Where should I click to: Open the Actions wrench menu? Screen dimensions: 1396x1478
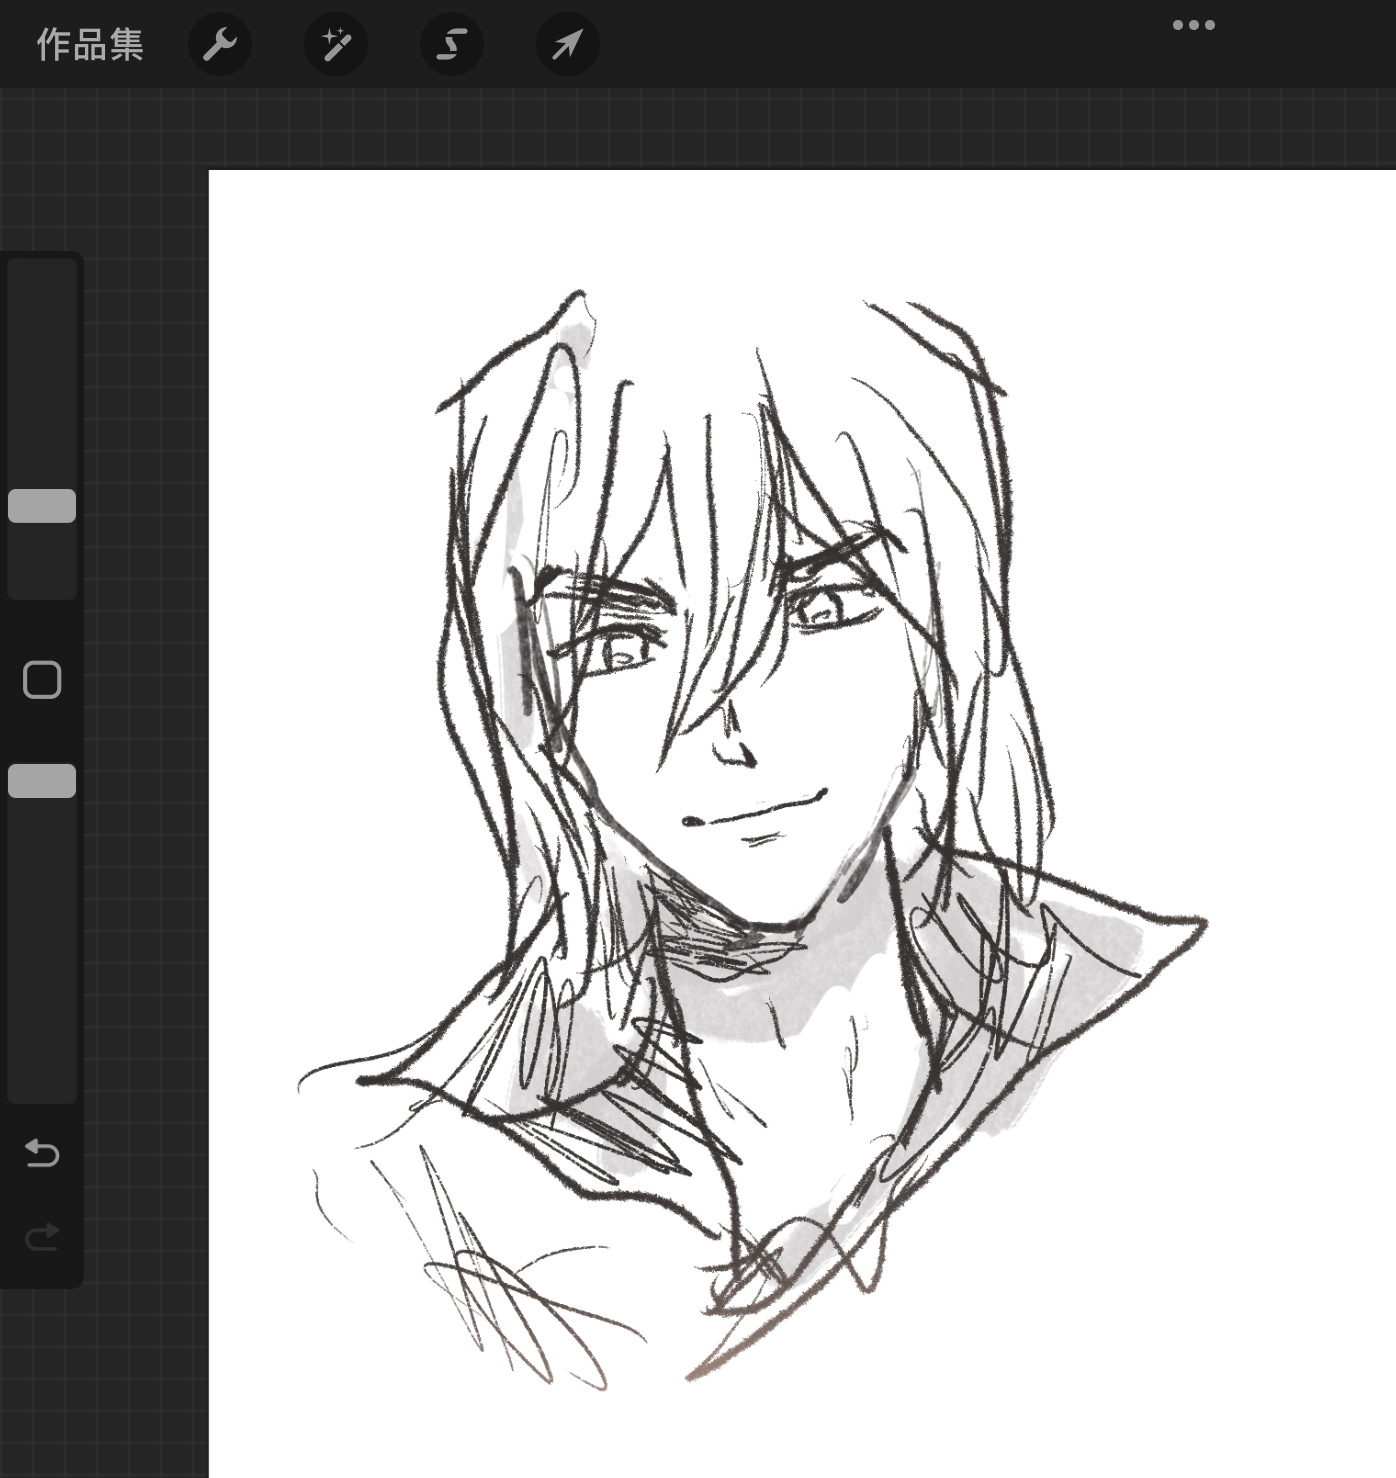click(220, 44)
